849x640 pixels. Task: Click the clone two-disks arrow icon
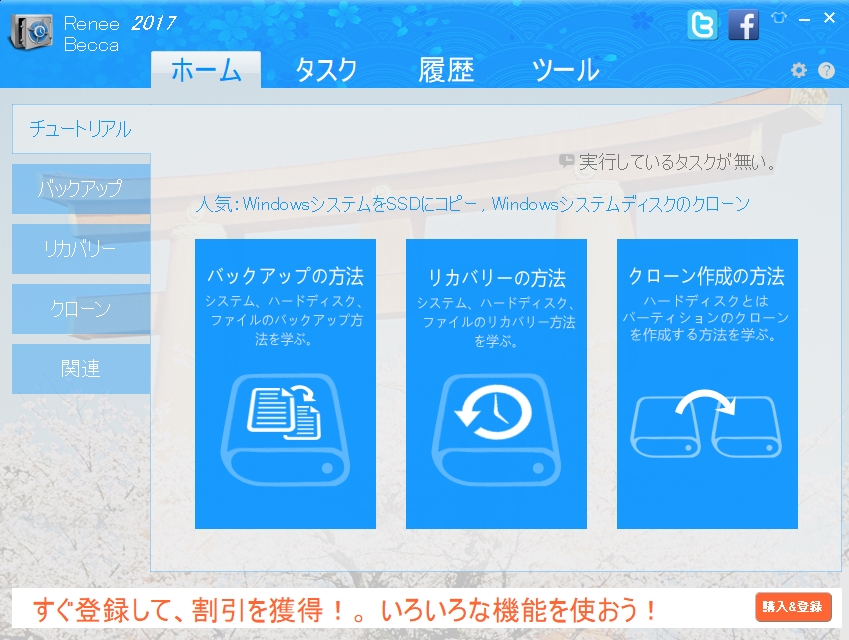[706, 423]
